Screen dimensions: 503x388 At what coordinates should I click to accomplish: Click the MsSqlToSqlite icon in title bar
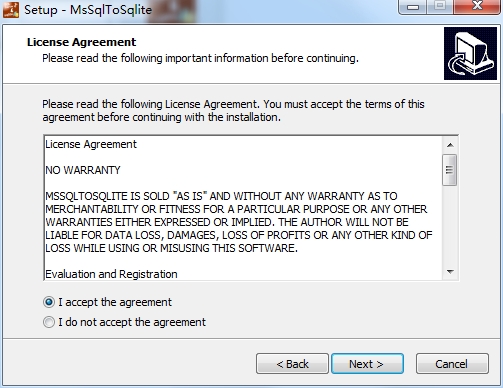(x=10, y=9)
